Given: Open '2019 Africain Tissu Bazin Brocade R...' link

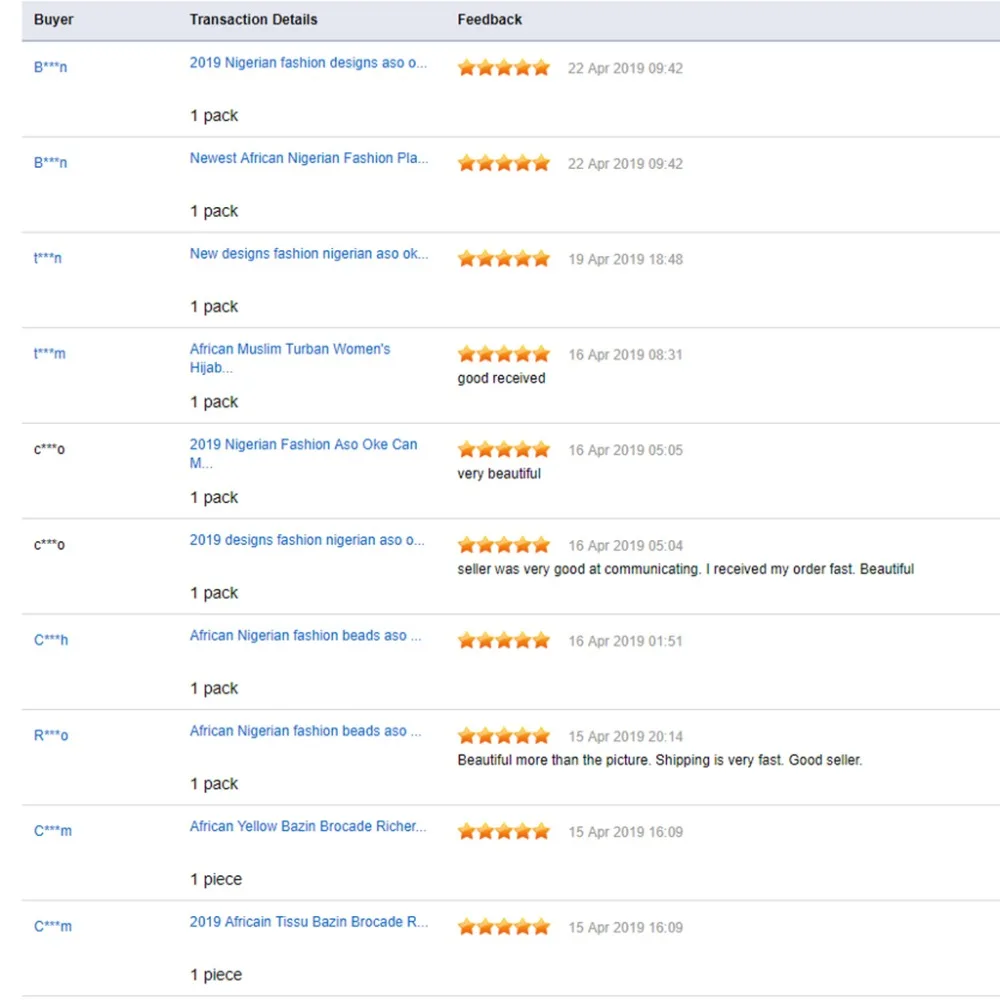Looking at the screenshot, I should click(309, 922).
